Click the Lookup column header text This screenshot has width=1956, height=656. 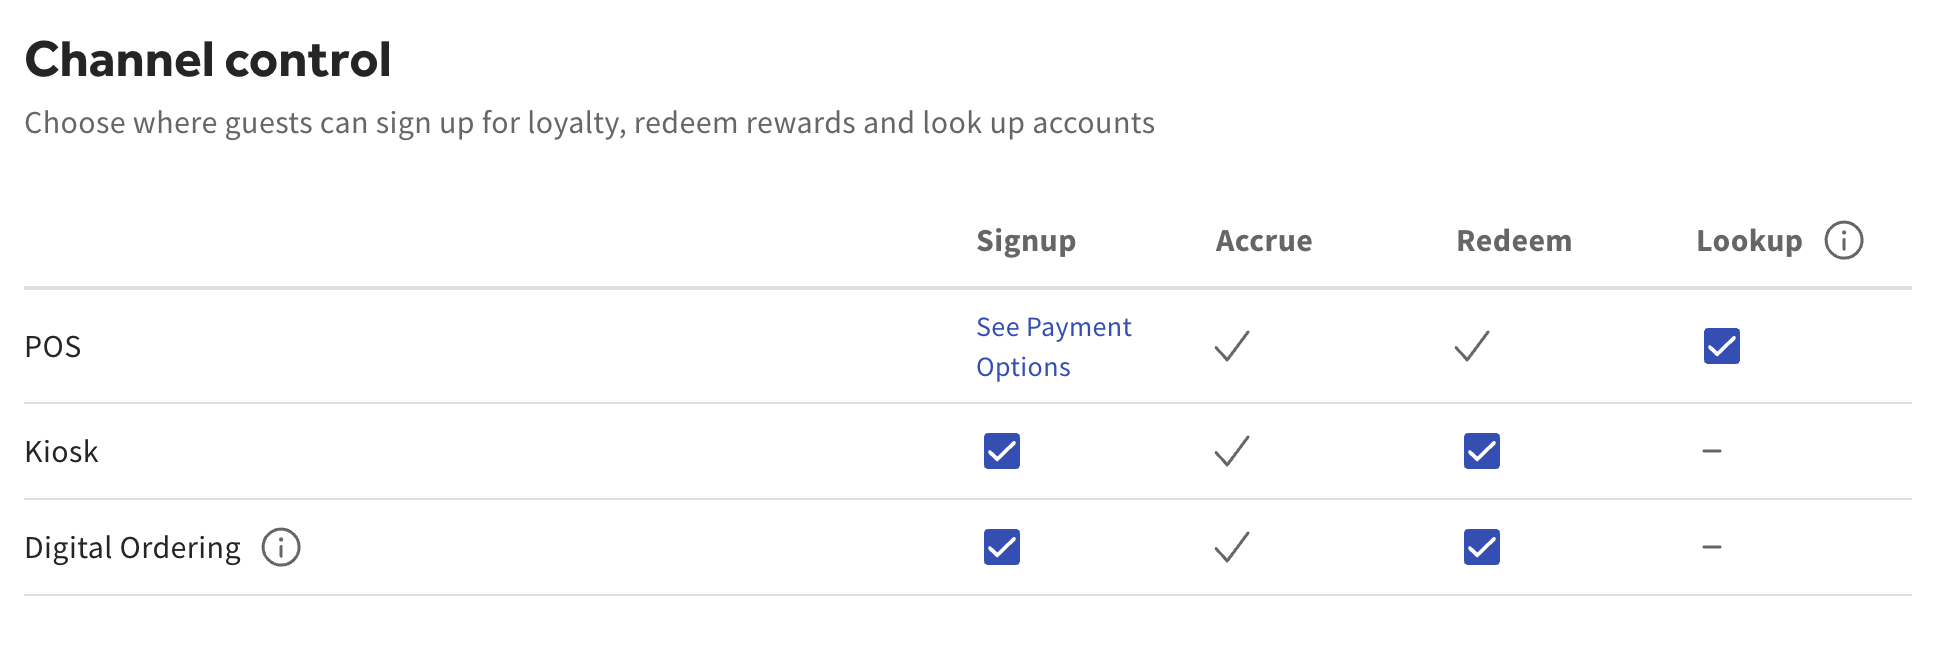1749,241
